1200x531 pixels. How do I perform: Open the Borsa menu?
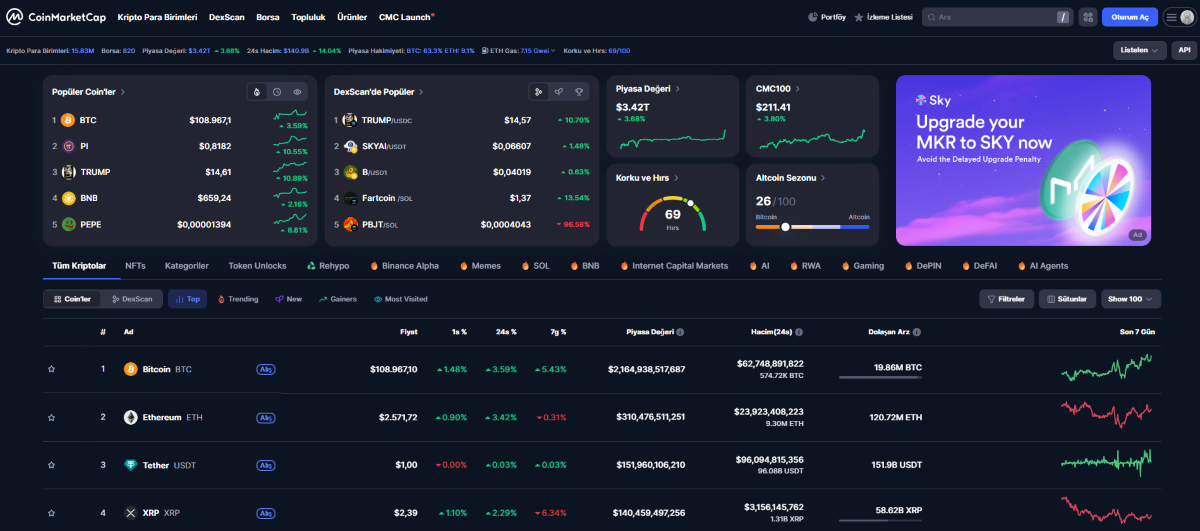pyautogui.click(x=268, y=17)
